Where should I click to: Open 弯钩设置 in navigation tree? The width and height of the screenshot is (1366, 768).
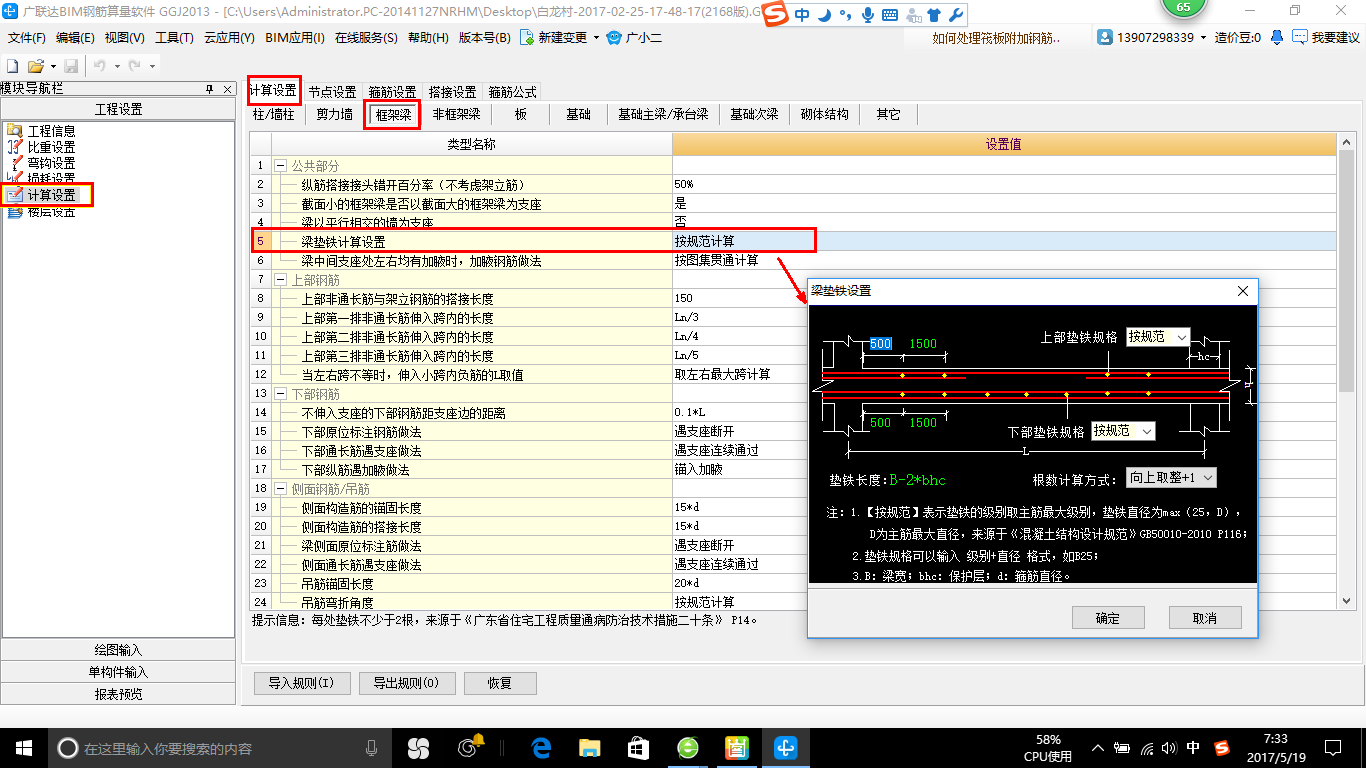click(51, 163)
